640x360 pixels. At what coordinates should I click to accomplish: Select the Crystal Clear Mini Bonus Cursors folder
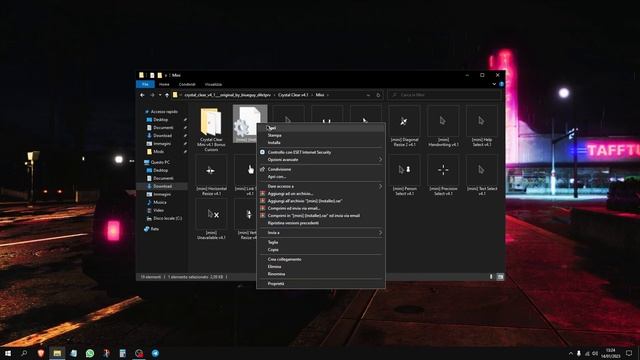211,129
